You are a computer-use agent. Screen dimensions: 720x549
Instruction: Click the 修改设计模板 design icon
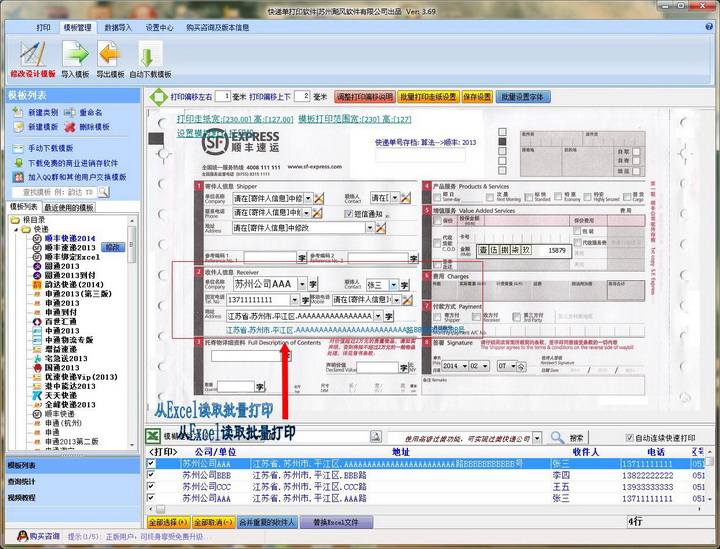click(x=32, y=54)
